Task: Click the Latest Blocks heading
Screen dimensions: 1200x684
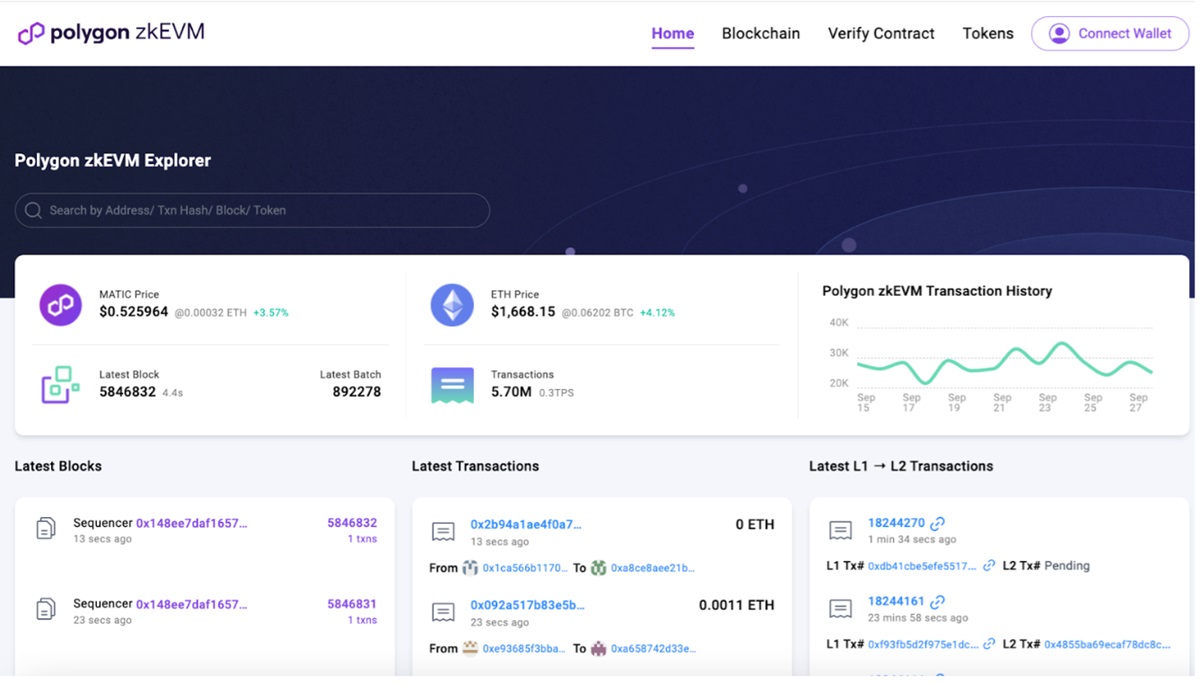Action: [58, 466]
